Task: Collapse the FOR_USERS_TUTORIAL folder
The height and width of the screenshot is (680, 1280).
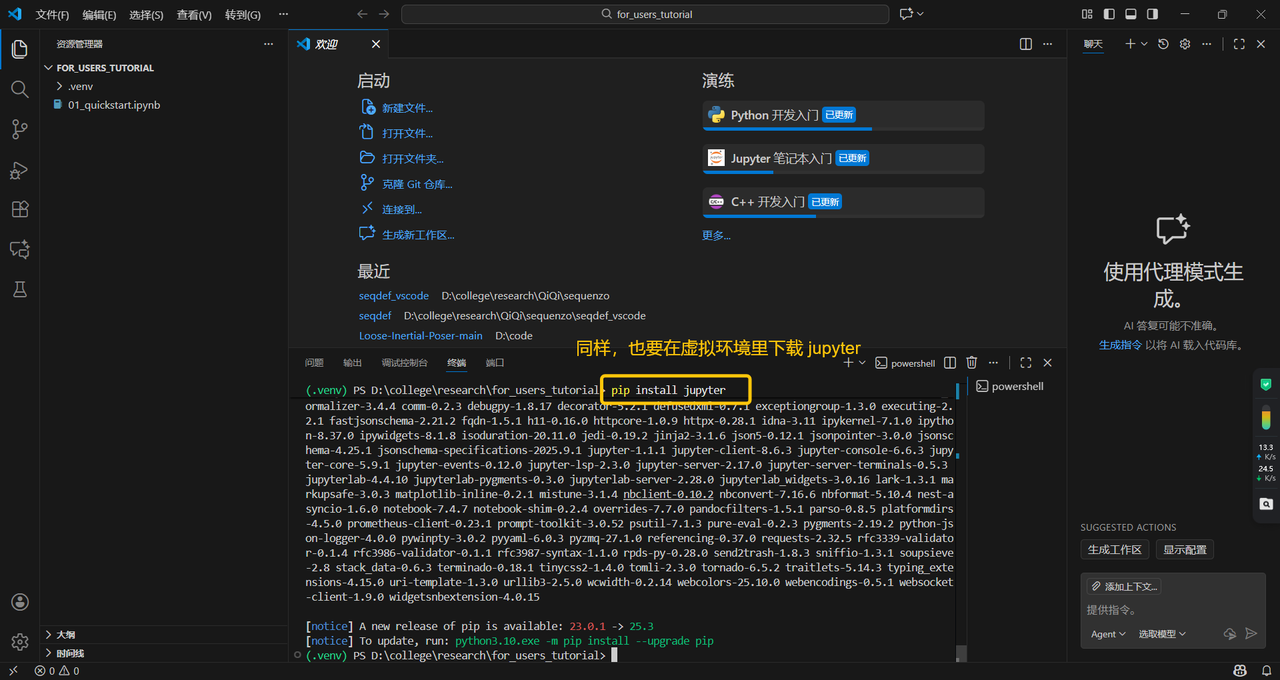Action: click(x=48, y=67)
